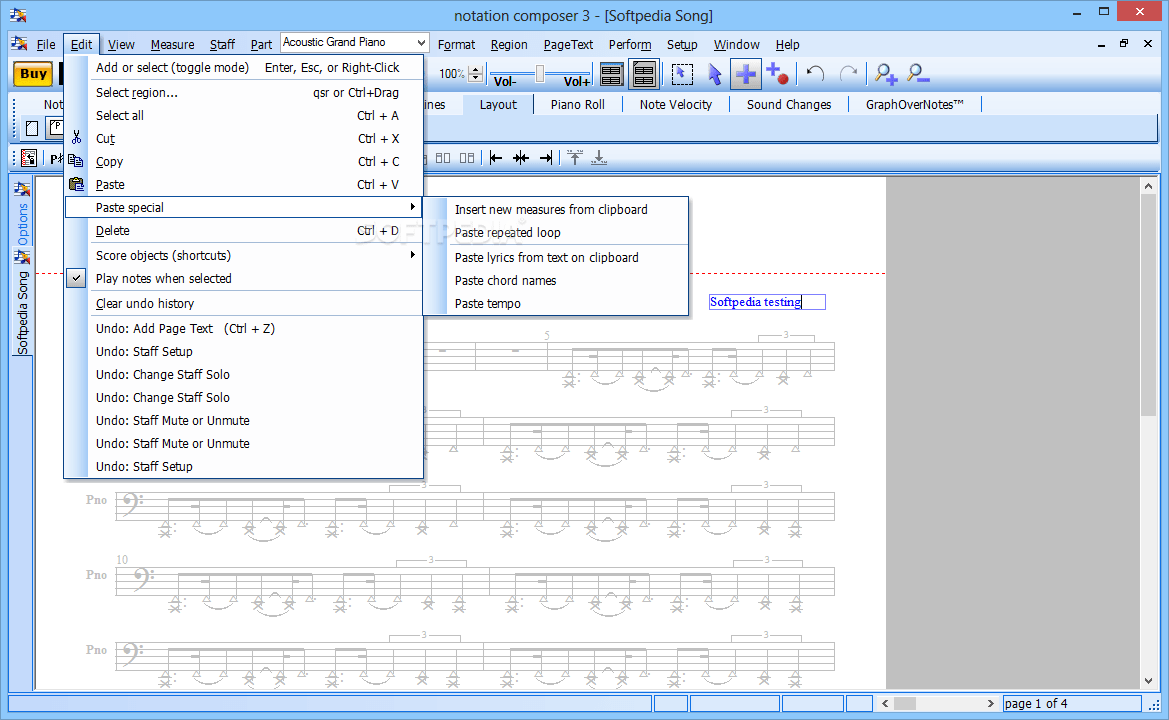
Task: Click the center align arrows icon
Action: [520, 158]
